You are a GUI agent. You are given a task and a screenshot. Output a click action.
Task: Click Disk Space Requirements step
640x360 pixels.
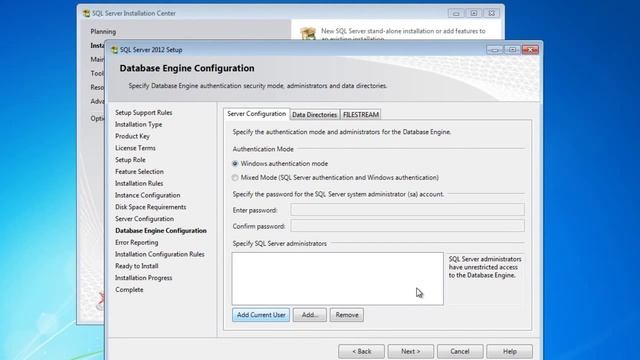coord(150,207)
